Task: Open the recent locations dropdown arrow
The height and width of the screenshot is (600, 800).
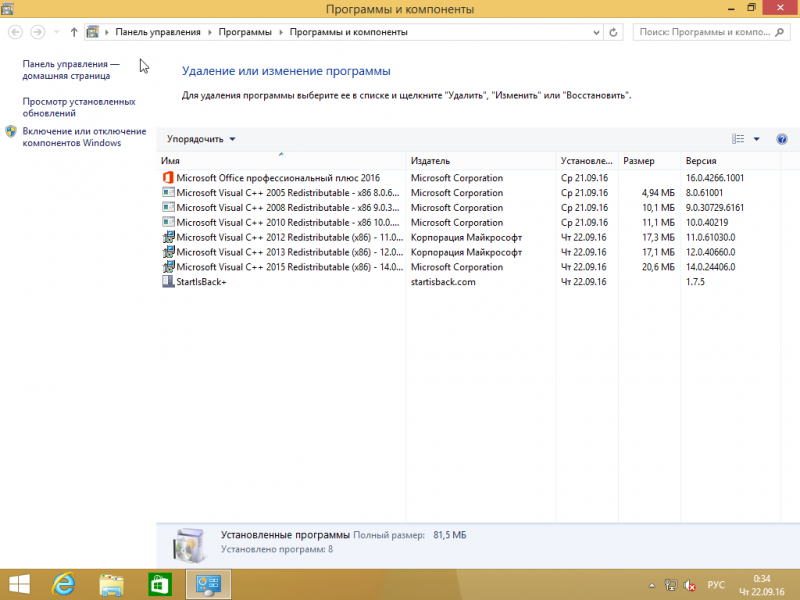Action: coord(56,32)
